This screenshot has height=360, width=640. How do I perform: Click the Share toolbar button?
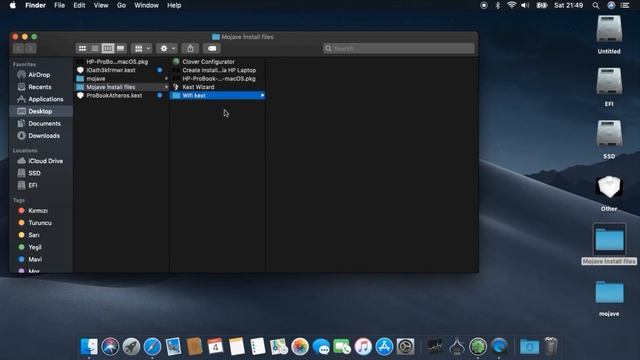tap(190, 48)
